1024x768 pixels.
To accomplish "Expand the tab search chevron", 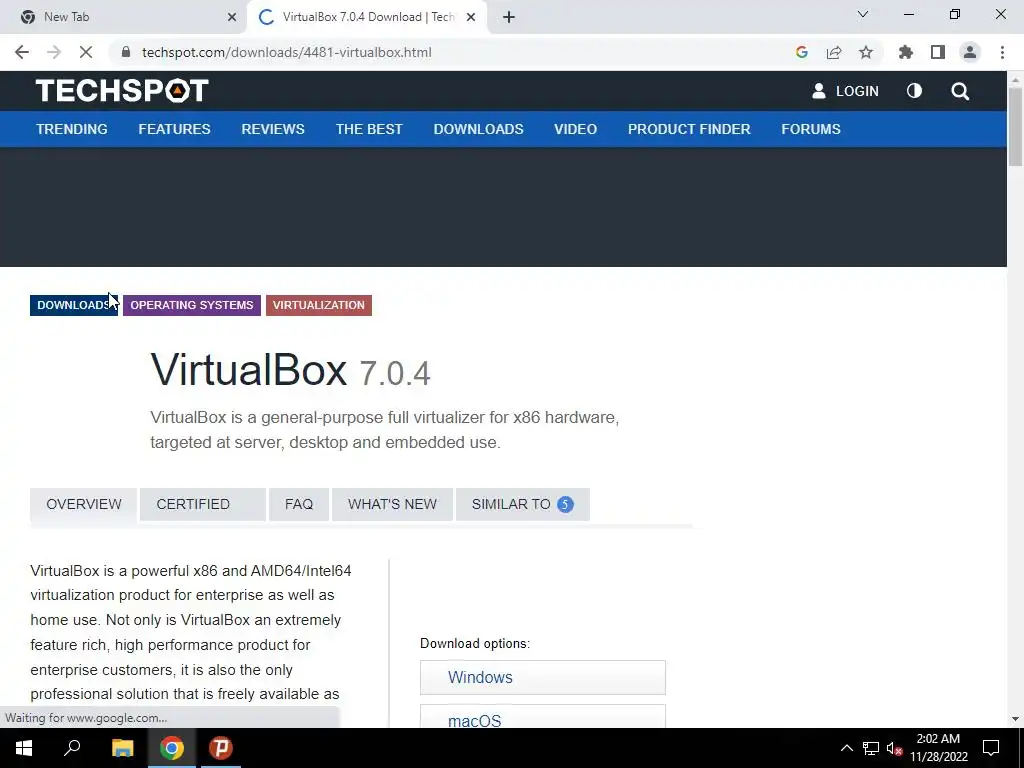I will [x=863, y=14].
